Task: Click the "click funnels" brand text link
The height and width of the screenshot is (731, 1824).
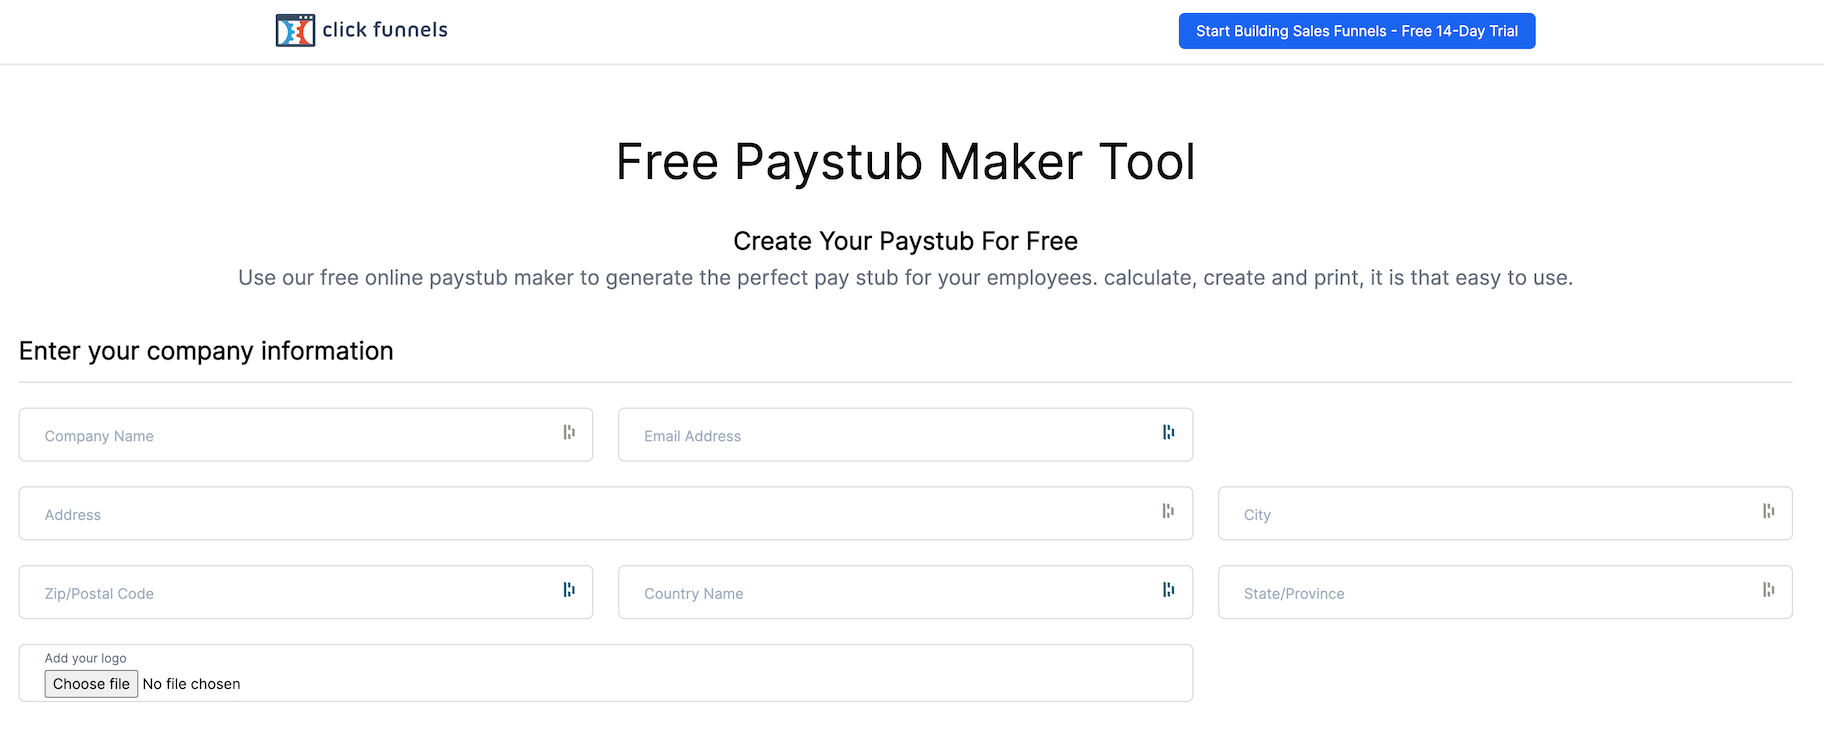Action: pyautogui.click(x=385, y=30)
